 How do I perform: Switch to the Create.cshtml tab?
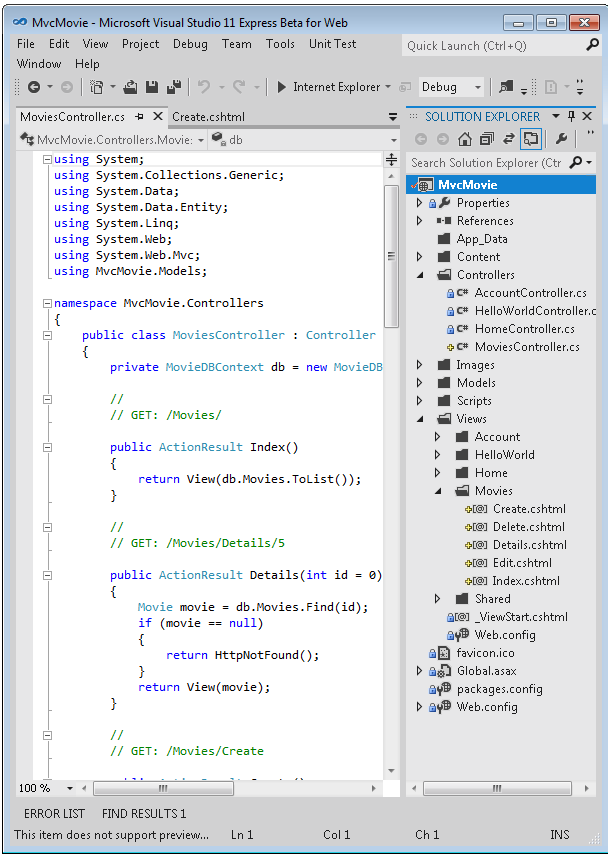pos(208,116)
